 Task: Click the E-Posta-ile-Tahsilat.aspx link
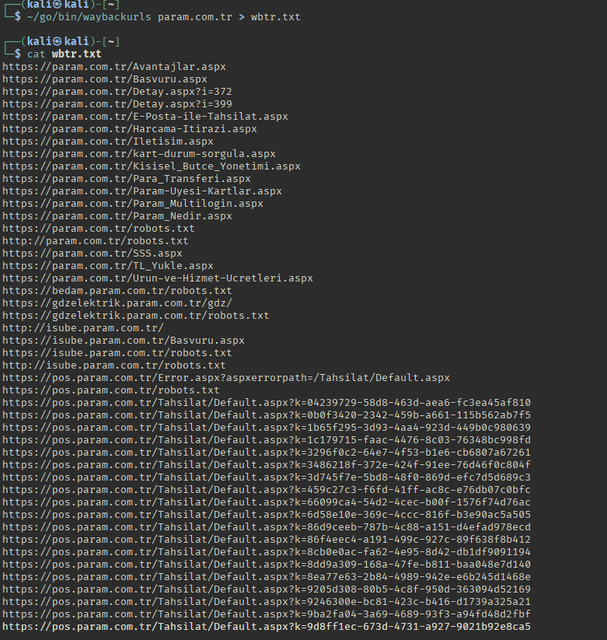(x=145, y=116)
